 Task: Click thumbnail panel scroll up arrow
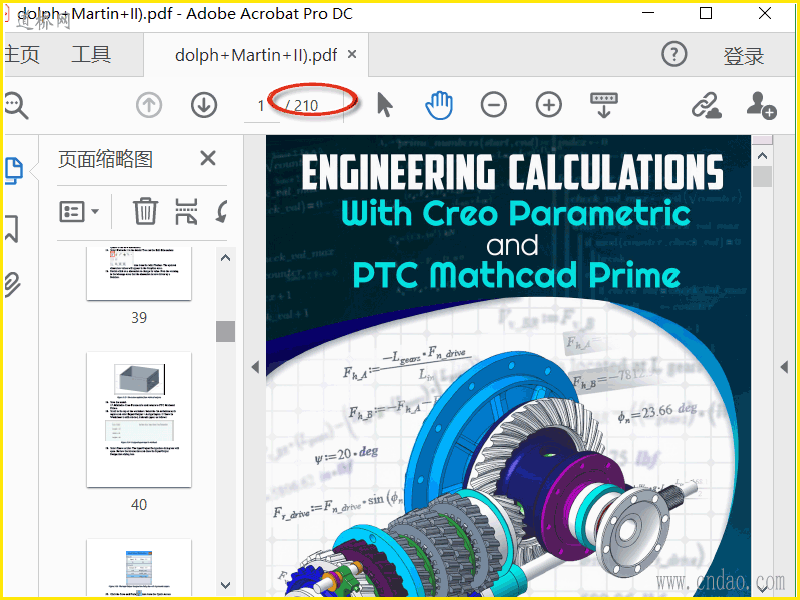click(x=226, y=258)
